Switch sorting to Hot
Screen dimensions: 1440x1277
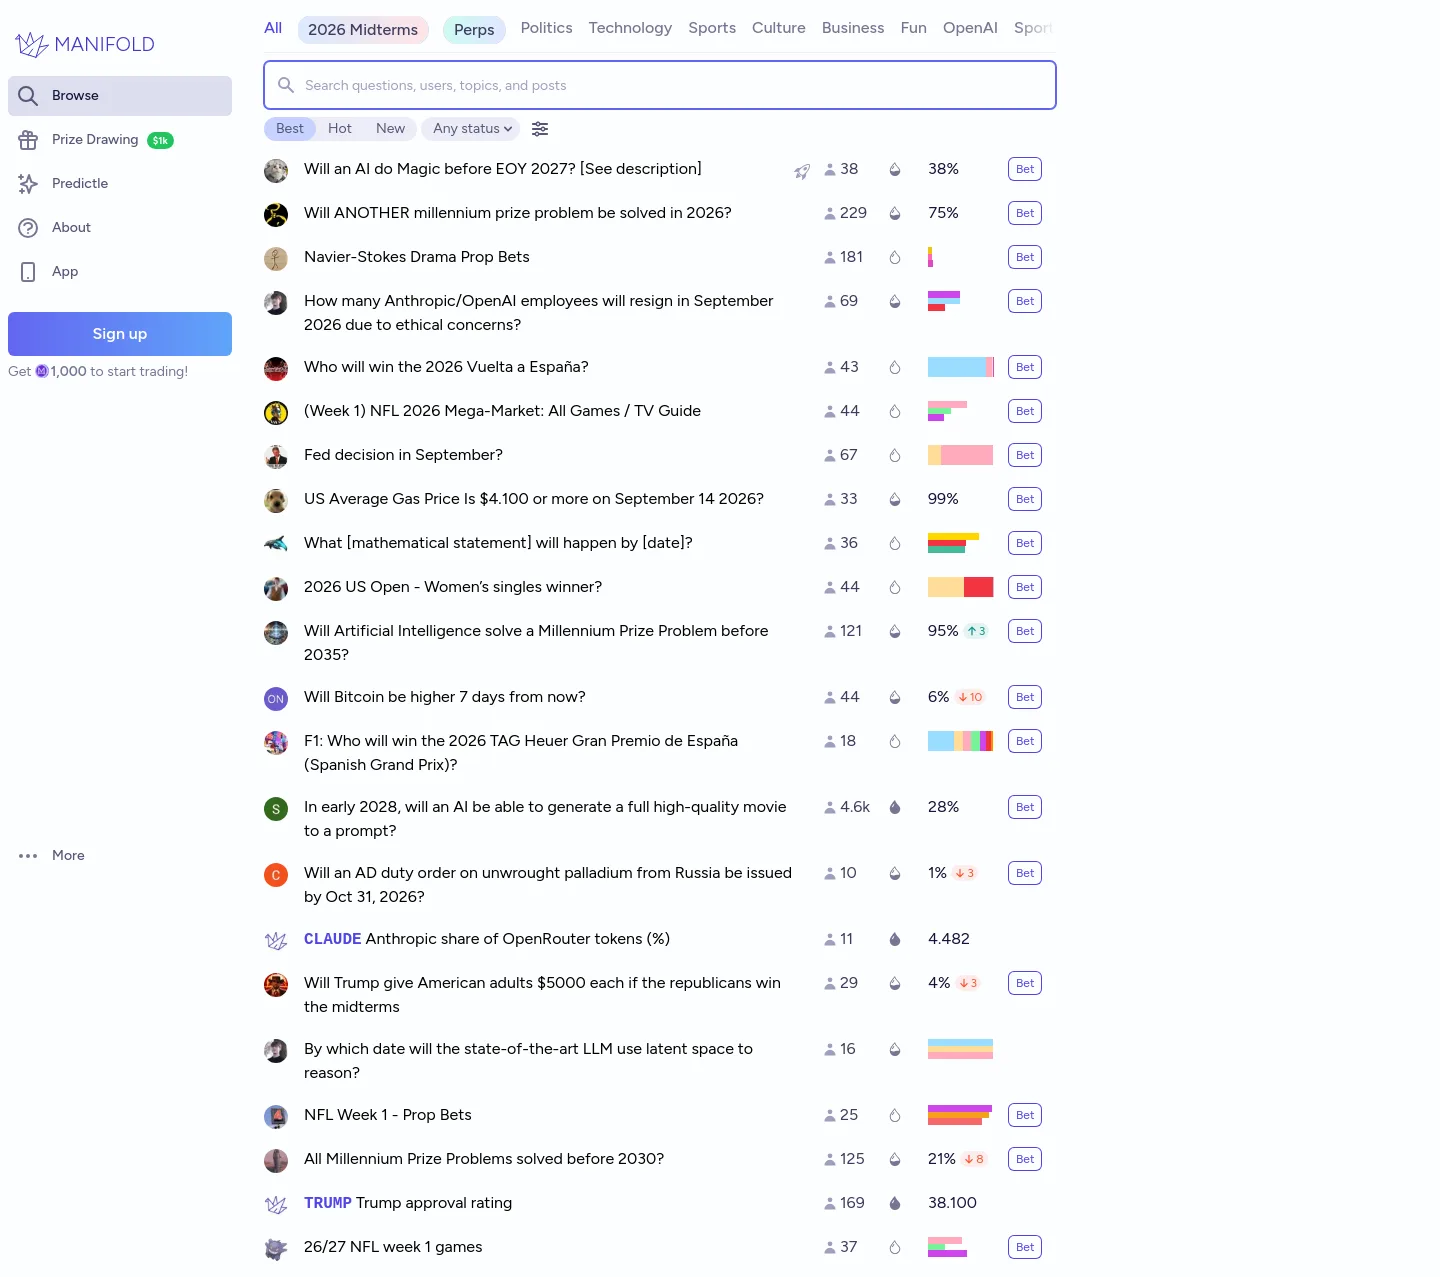click(340, 129)
